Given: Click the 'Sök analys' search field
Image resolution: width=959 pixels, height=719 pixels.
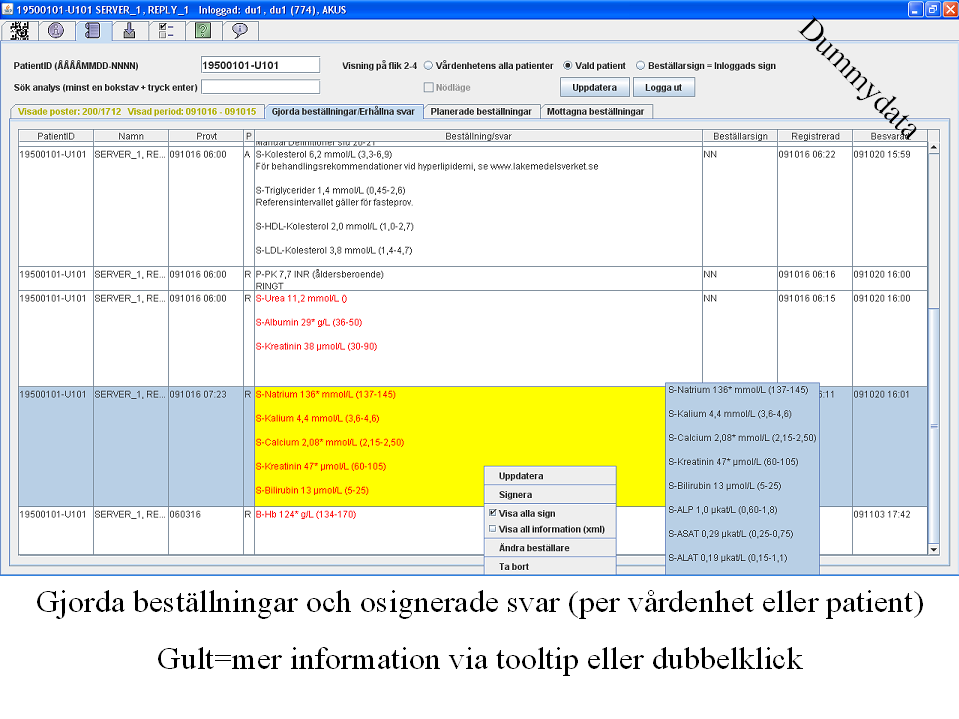Looking at the screenshot, I should 260,87.
